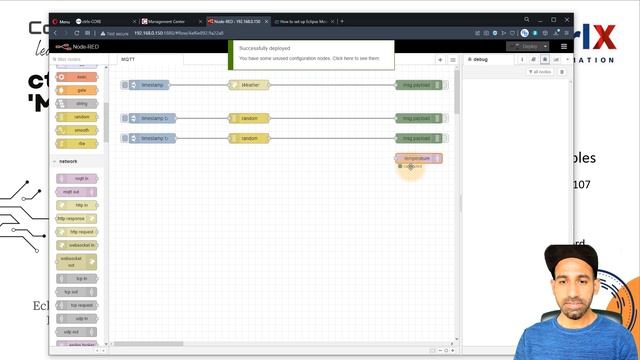Select the udp in palette node

click(x=77, y=318)
